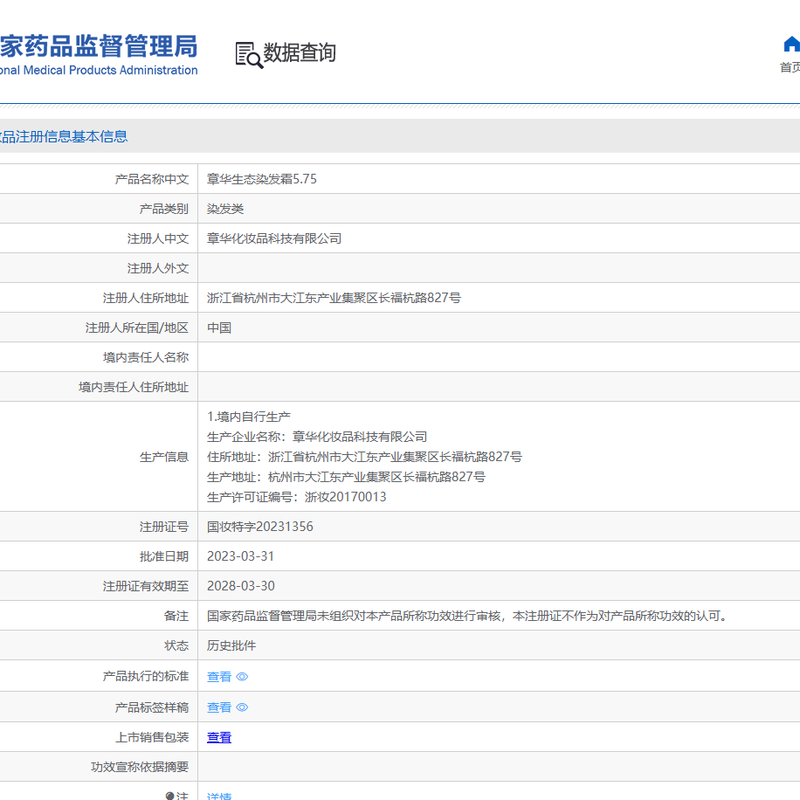Open the 查看 link for 产品标签样稿

[219, 707]
